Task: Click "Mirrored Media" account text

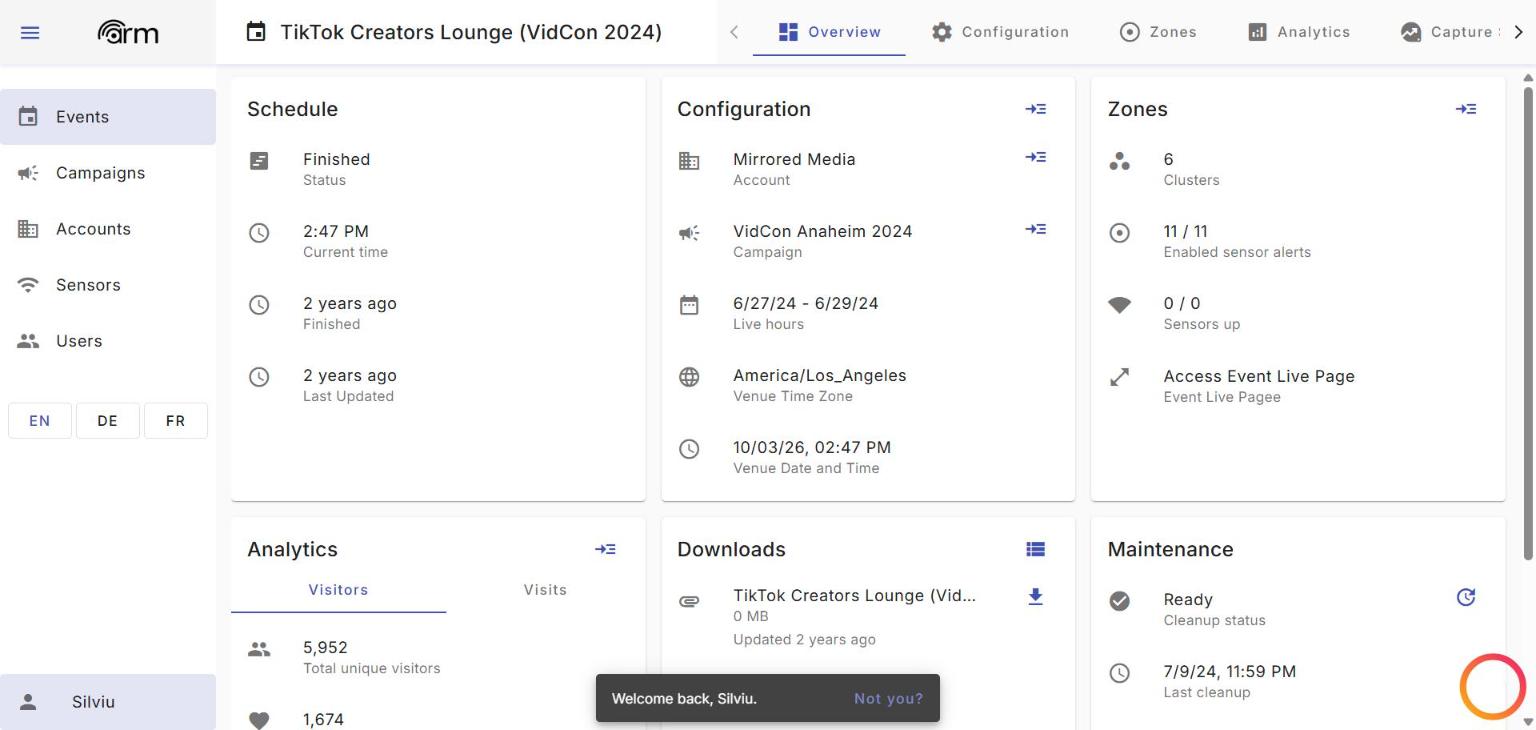Action: (794, 159)
